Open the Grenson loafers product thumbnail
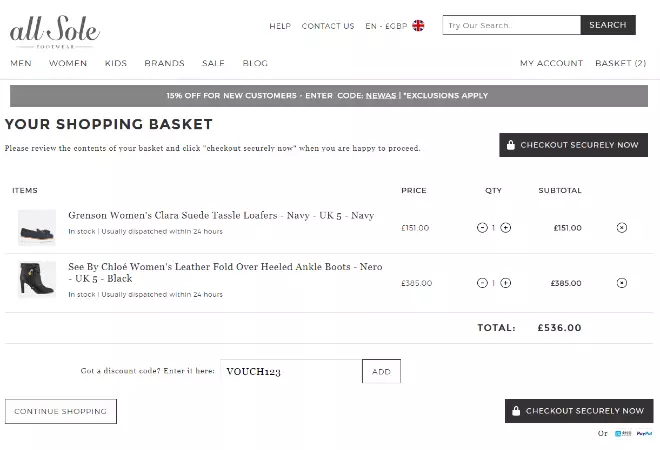660x450 pixels. coord(37,228)
